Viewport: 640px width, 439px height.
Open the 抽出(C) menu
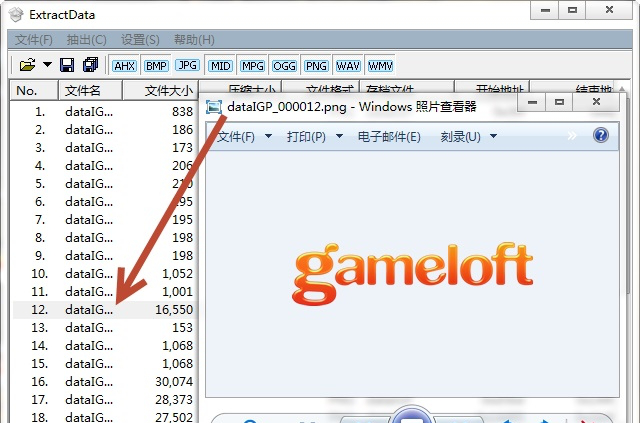coord(87,40)
